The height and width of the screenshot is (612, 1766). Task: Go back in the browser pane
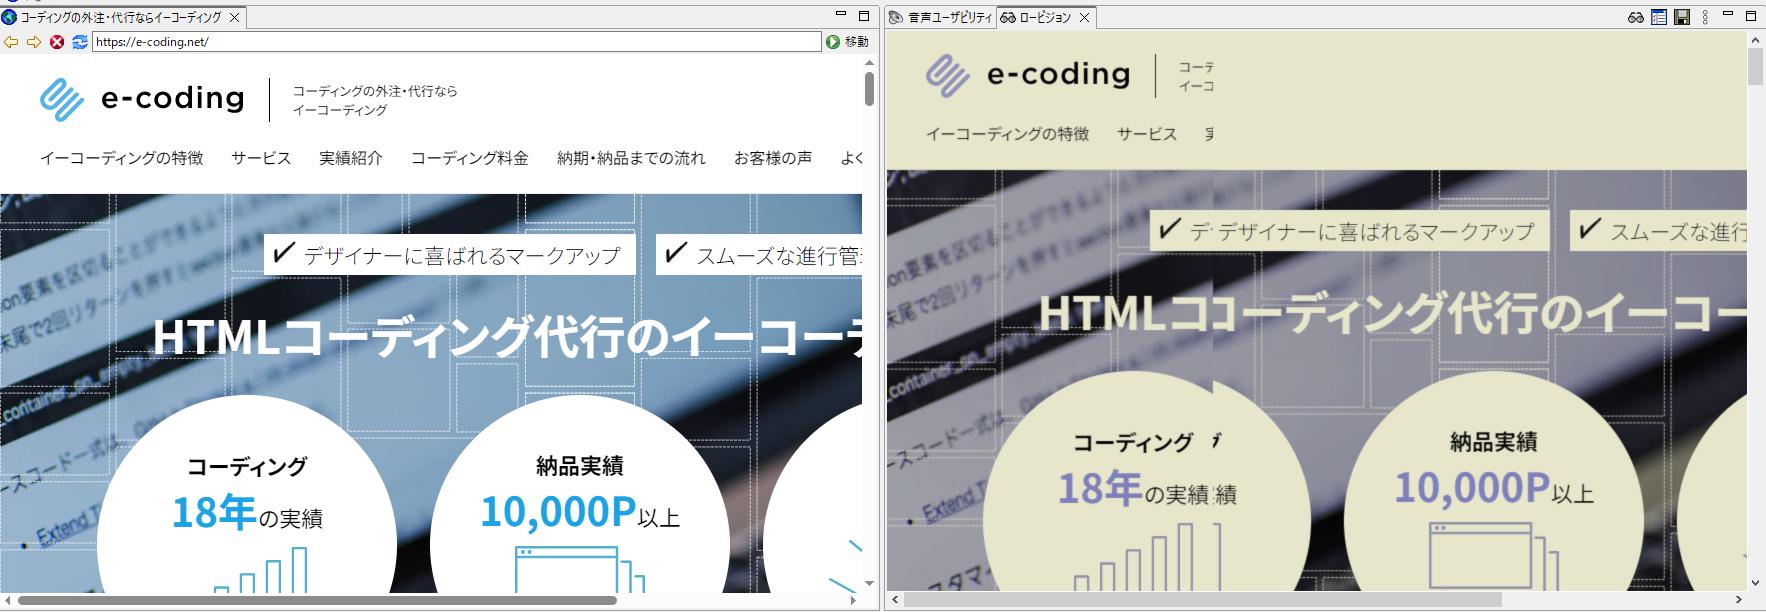click(11, 42)
